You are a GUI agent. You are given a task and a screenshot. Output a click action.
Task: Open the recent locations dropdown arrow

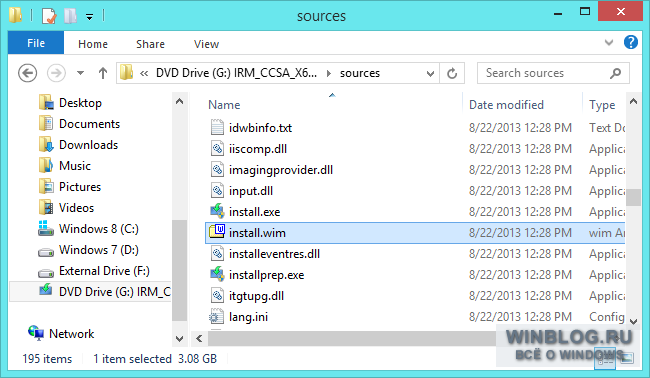(x=80, y=73)
